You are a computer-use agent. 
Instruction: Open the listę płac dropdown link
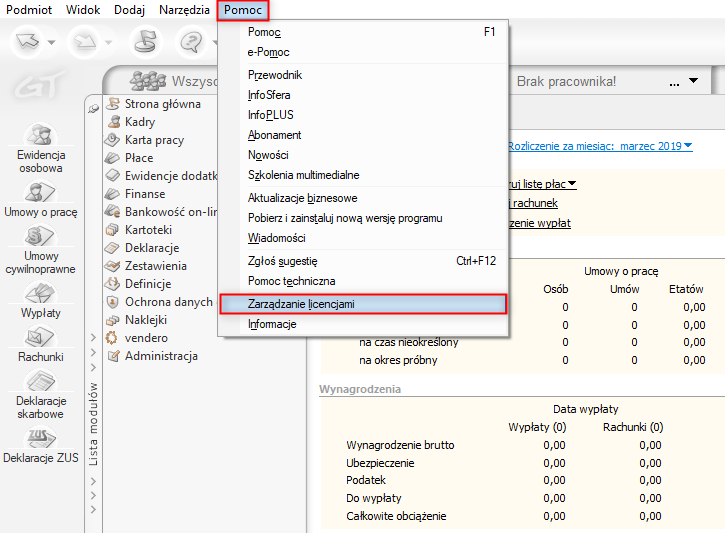[x=542, y=184]
